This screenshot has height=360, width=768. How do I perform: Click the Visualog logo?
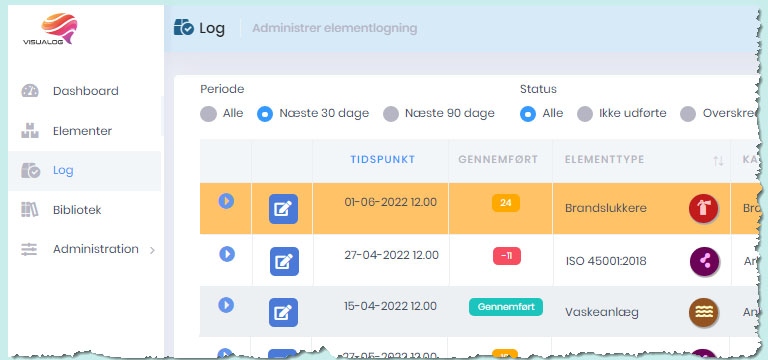click(x=49, y=29)
